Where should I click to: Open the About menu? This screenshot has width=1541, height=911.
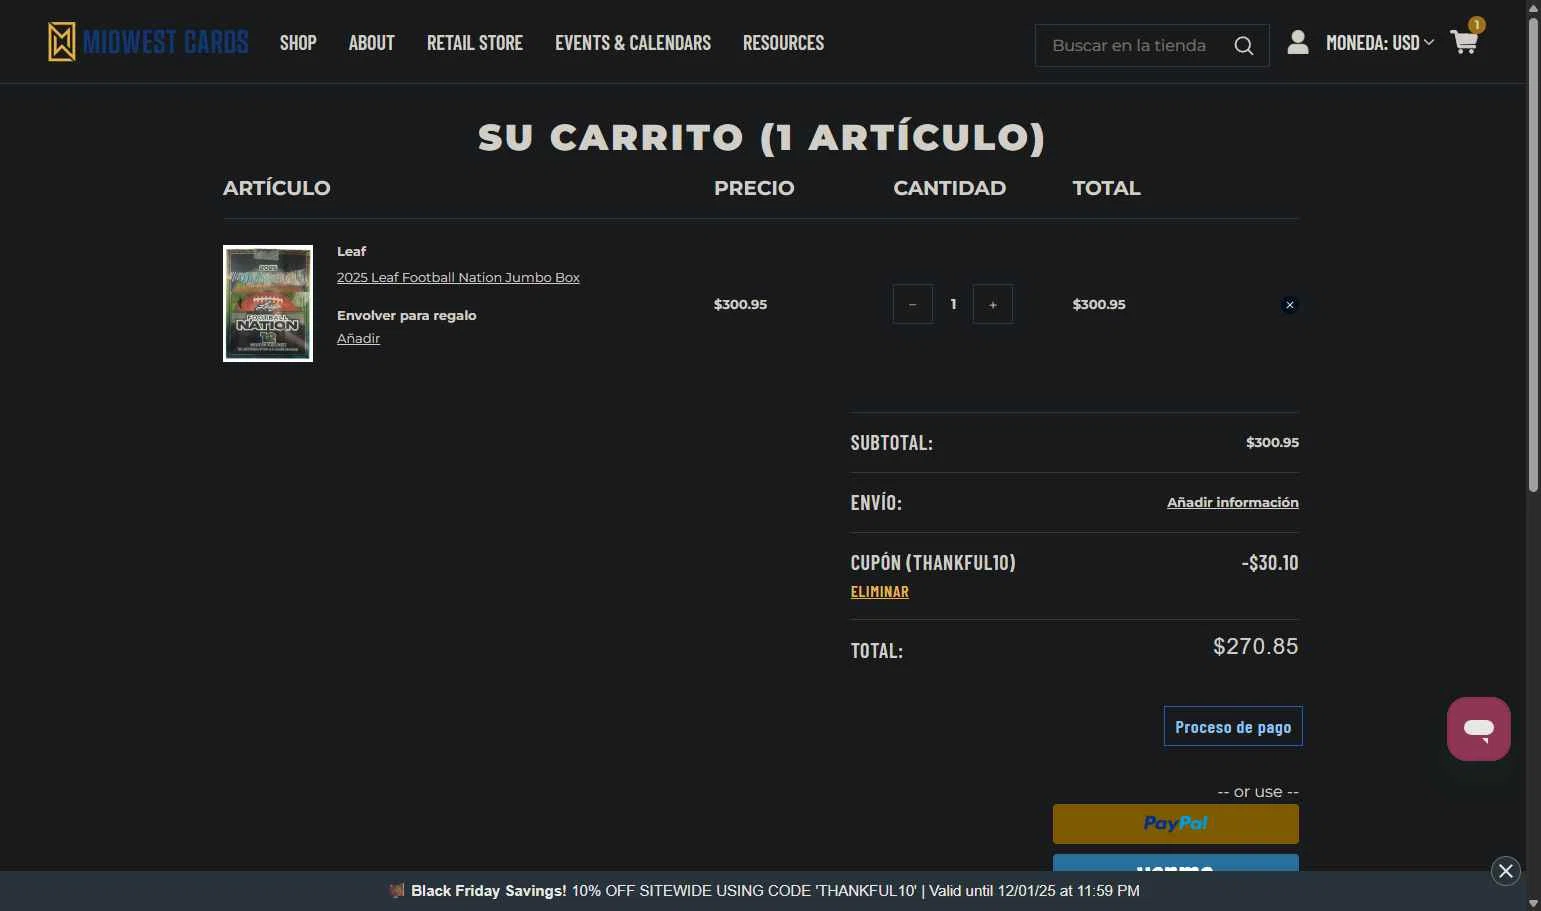pos(371,43)
